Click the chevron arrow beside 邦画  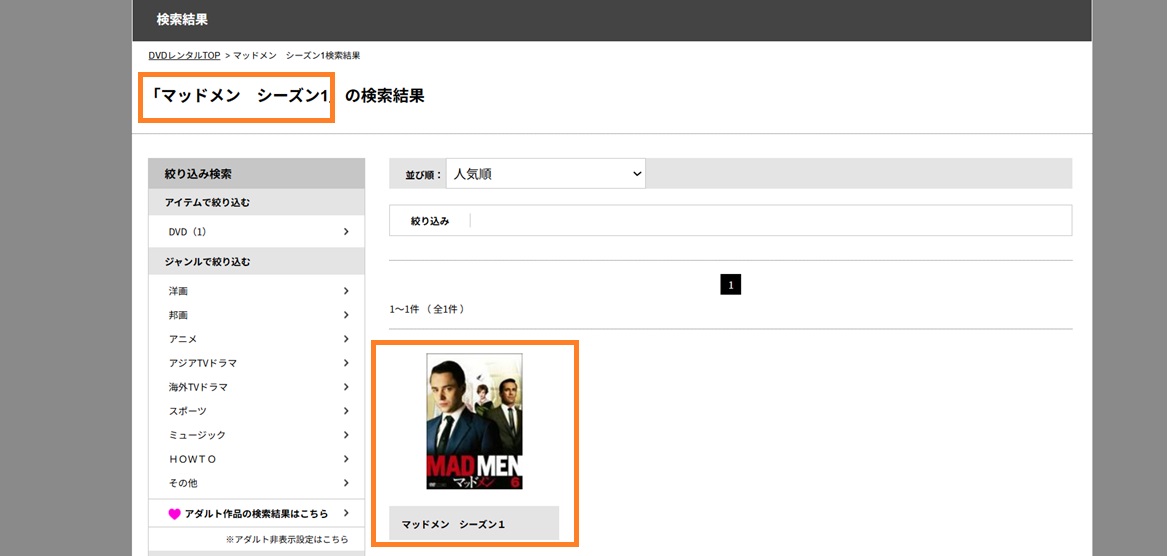pos(346,315)
